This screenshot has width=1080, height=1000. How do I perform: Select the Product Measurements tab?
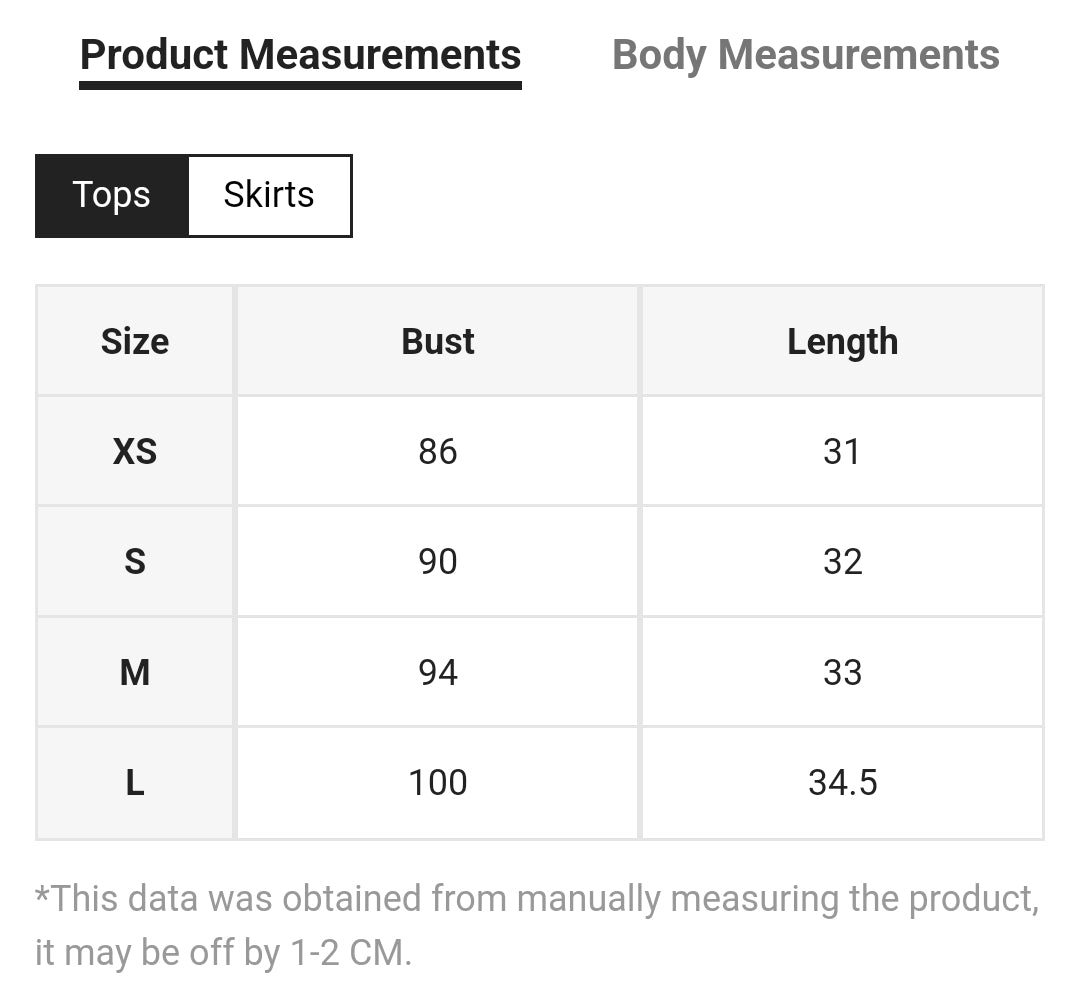[x=300, y=55]
